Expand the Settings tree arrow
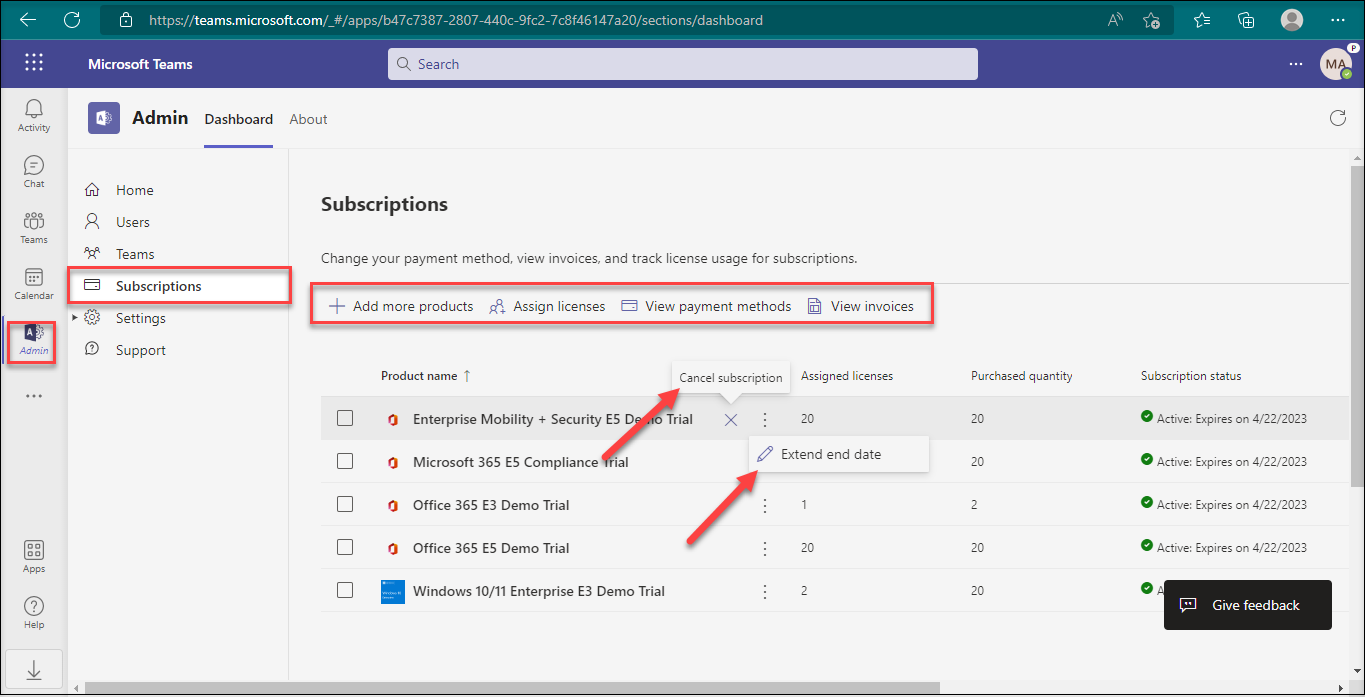 [x=75, y=318]
